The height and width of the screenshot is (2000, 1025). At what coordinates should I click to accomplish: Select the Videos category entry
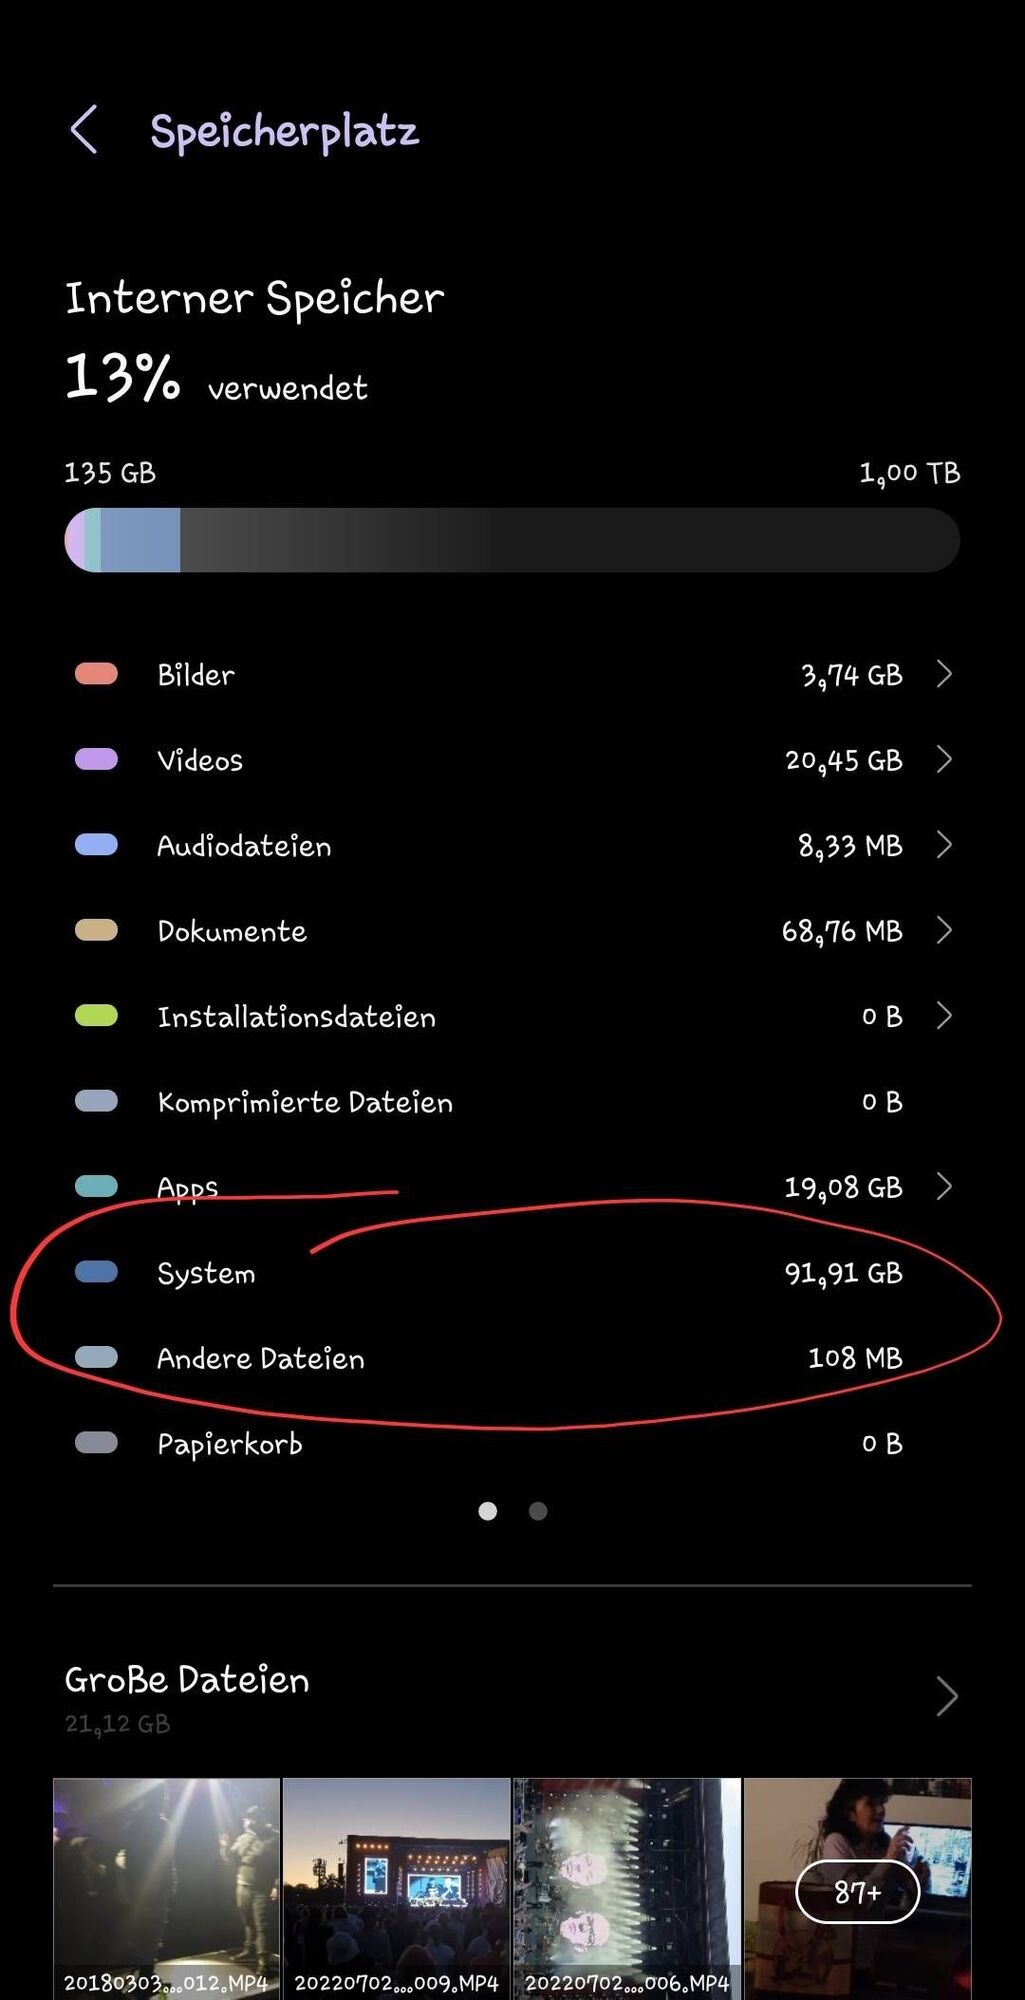[x=512, y=760]
